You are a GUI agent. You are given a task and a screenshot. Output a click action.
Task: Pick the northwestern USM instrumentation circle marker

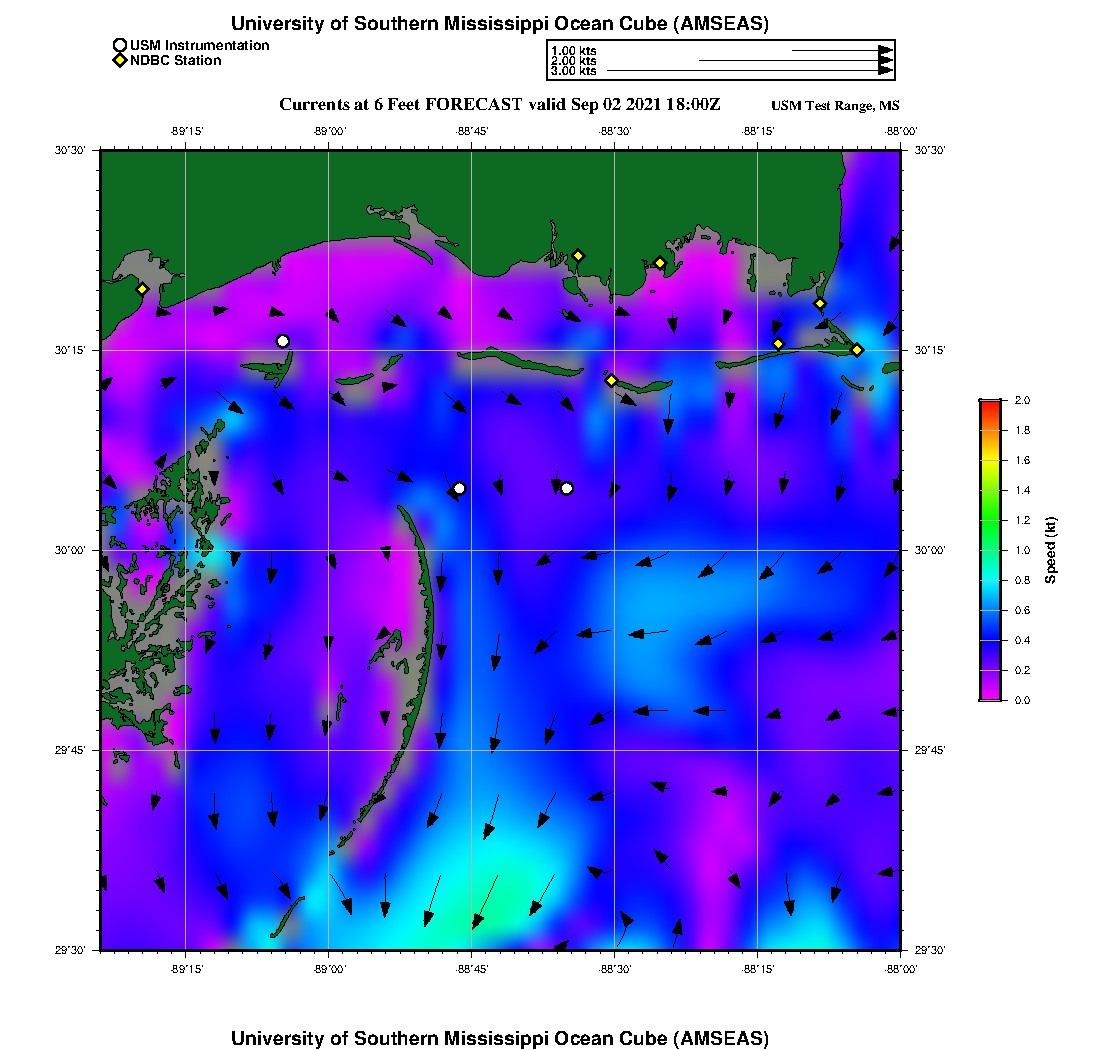pyautogui.click(x=283, y=341)
